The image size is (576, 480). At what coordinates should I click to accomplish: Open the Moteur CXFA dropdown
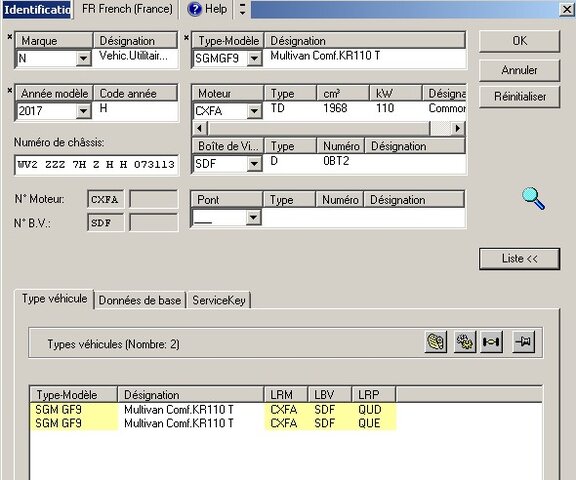pos(254,111)
